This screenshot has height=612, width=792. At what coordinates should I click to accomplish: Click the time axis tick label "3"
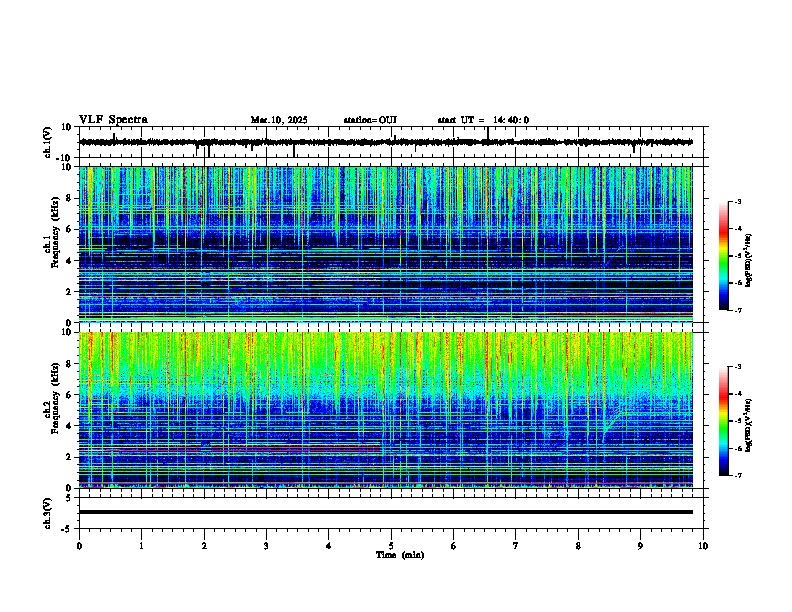(x=266, y=546)
